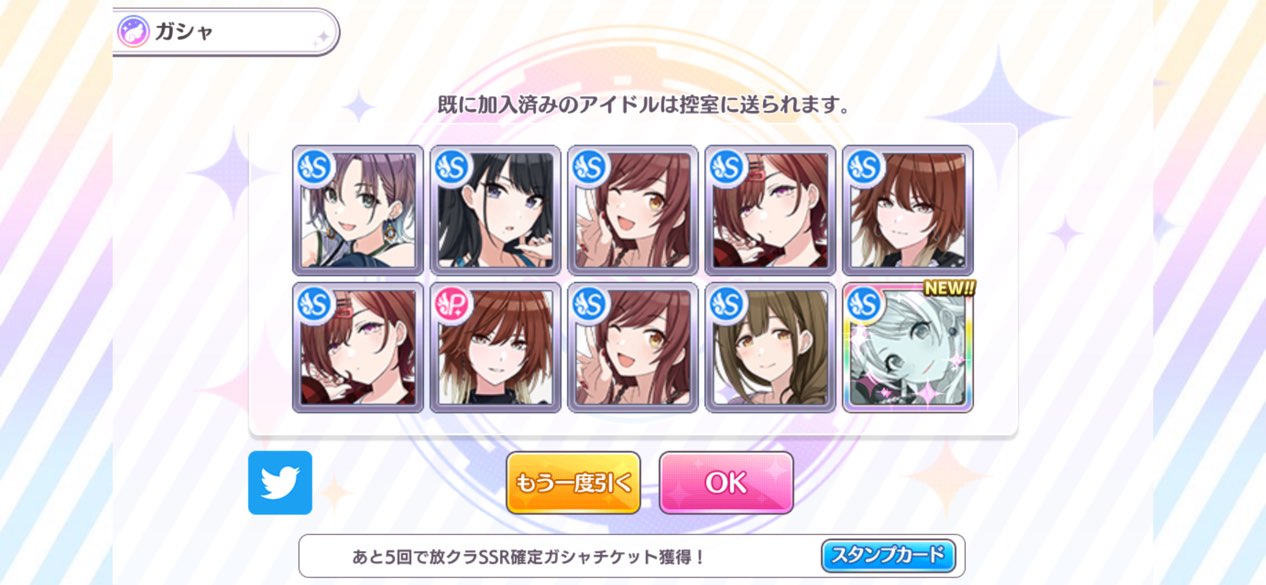Select the winking idol card in bottom row
The image size is (1266, 585).
click(633, 347)
